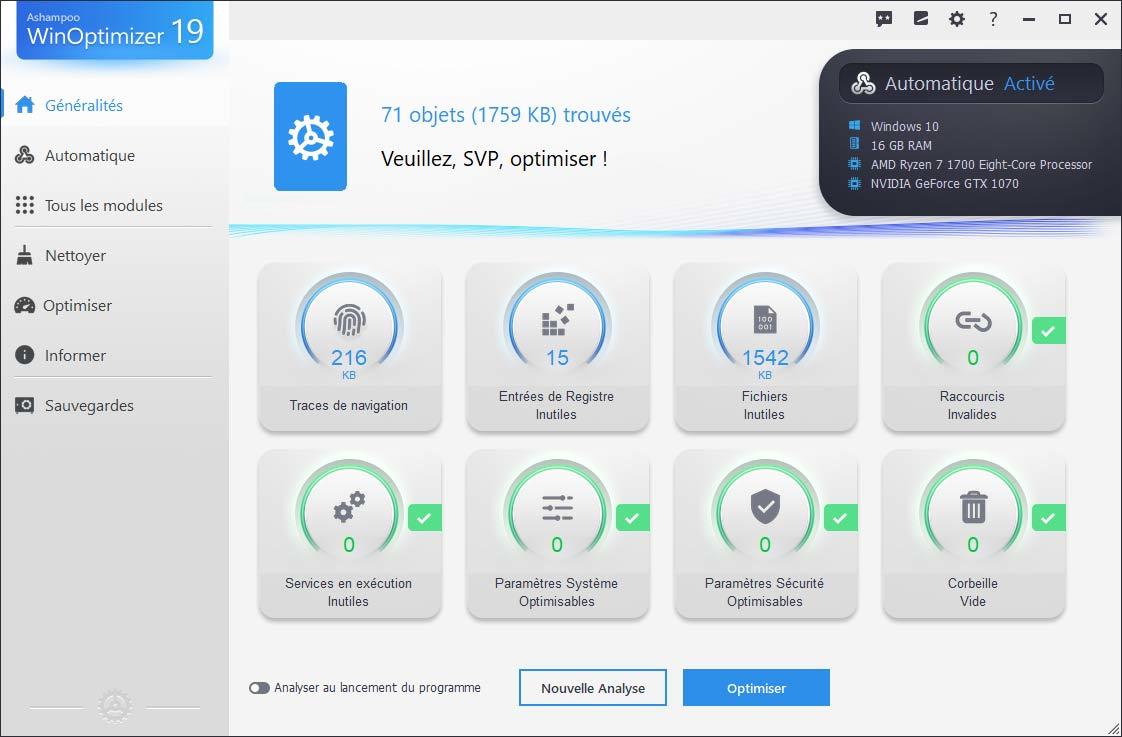Click the trash bin icon for Corbeille
The width and height of the screenshot is (1122, 737).
coord(973,507)
